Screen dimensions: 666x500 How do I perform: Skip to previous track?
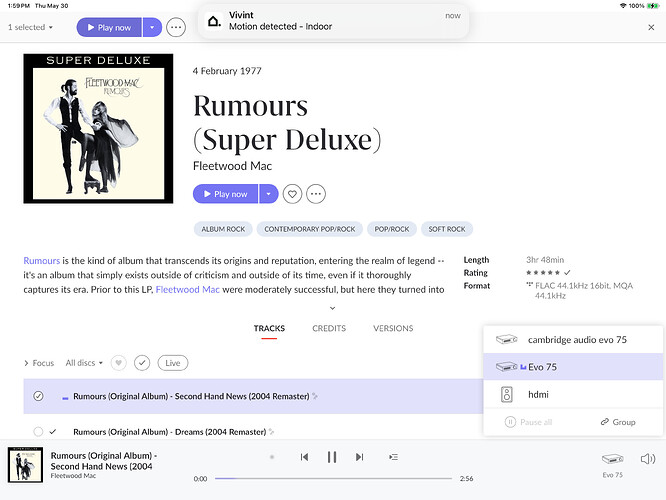pos(304,457)
